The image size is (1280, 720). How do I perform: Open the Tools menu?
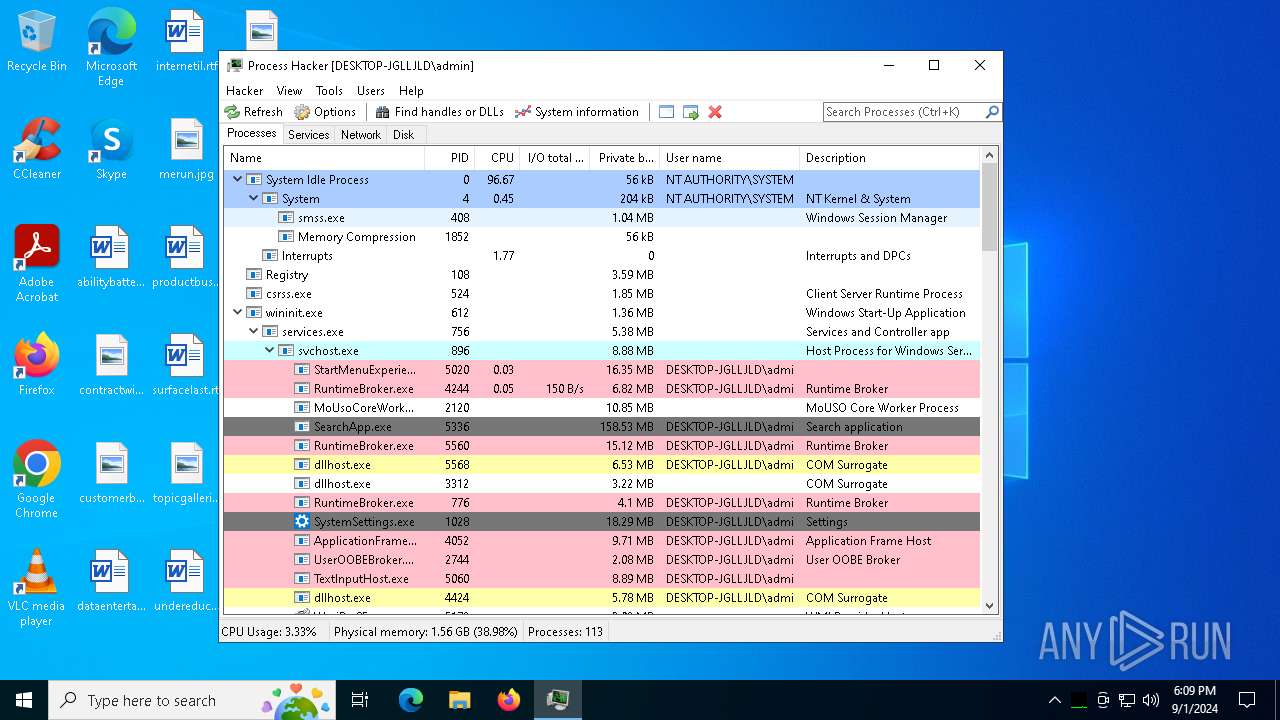point(329,90)
